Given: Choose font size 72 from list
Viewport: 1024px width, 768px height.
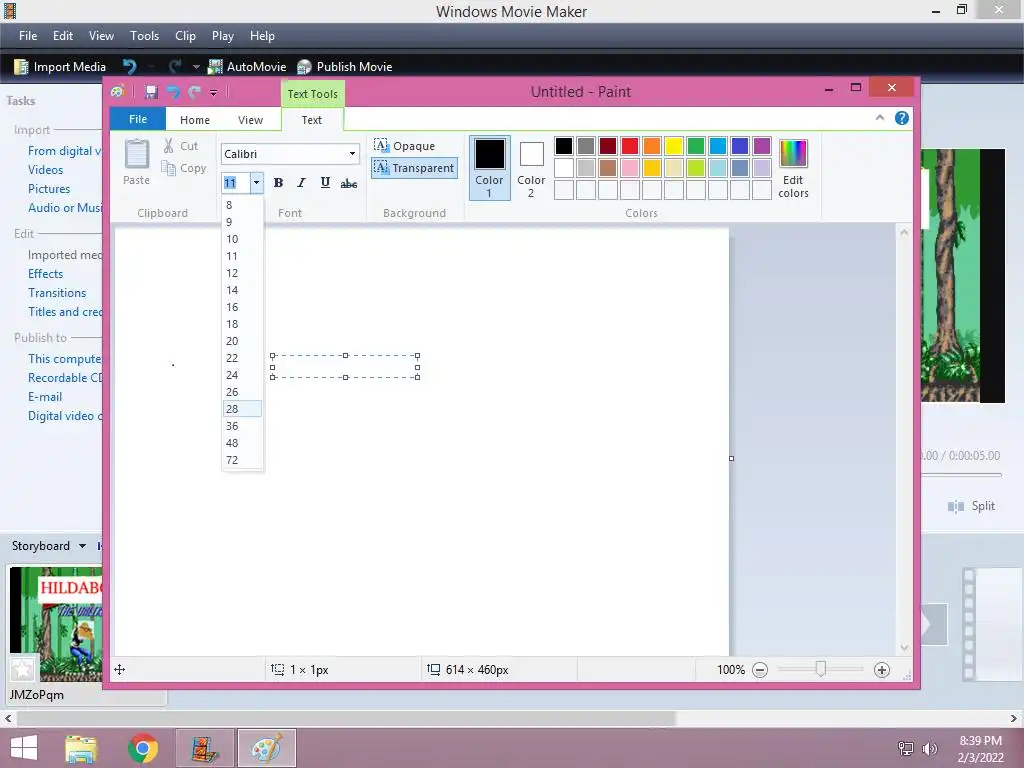Looking at the screenshot, I should pos(242,460).
